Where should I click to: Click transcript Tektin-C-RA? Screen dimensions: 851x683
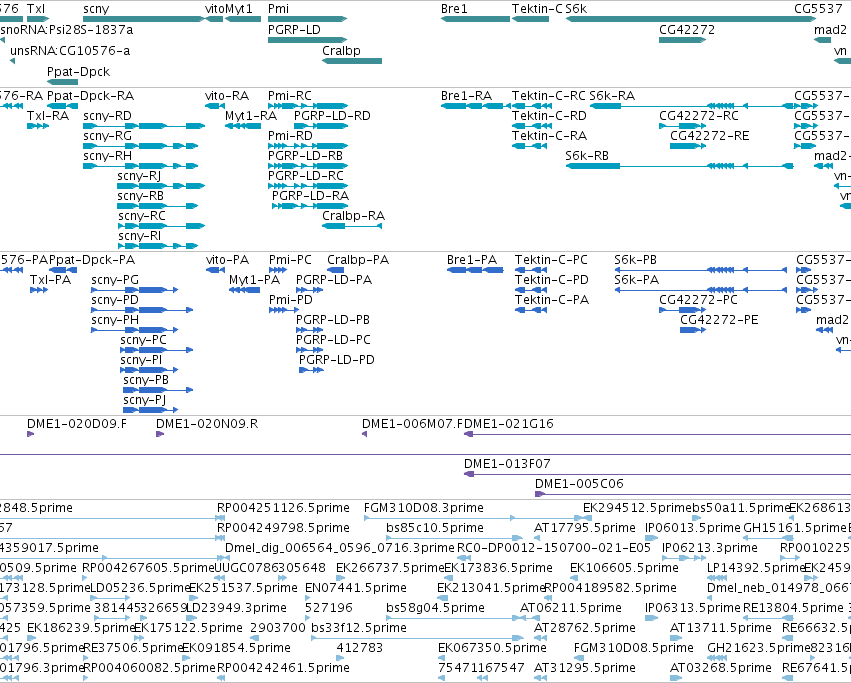click(529, 146)
